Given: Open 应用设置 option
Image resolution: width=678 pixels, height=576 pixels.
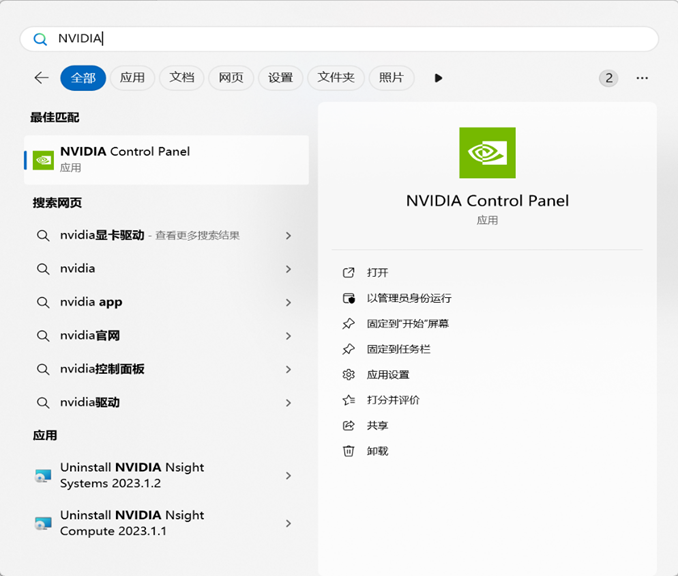Looking at the screenshot, I should point(388,374).
